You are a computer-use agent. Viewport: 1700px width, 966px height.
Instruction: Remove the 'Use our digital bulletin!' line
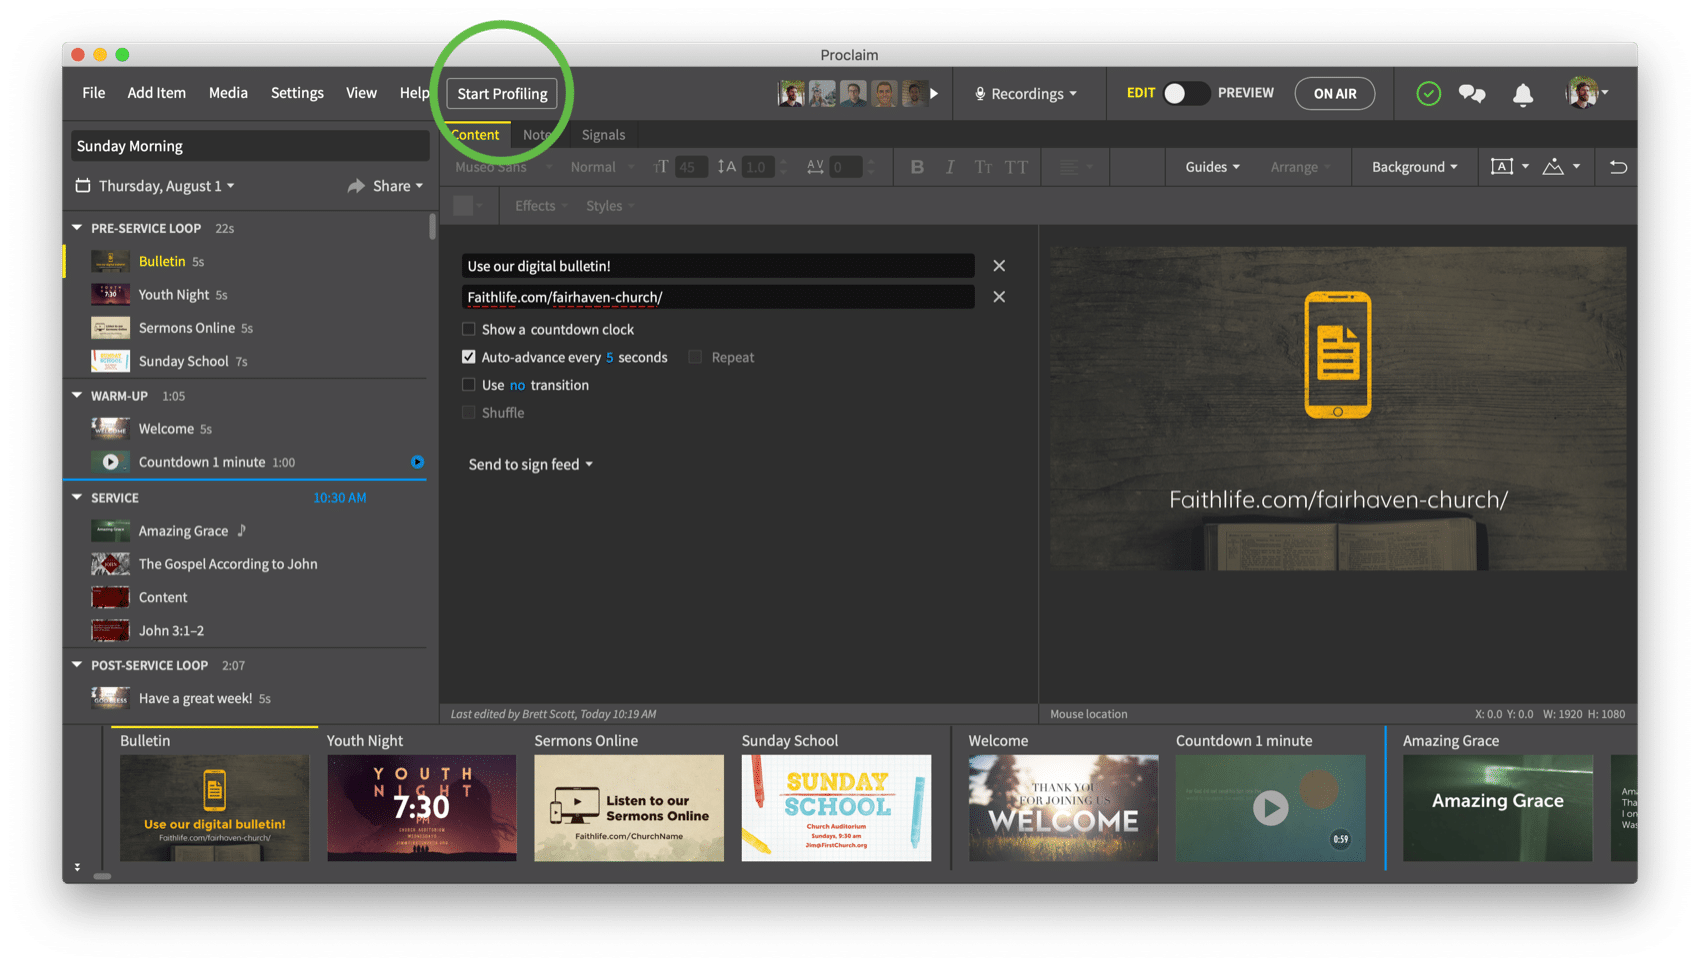pyautogui.click(x=999, y=266)
